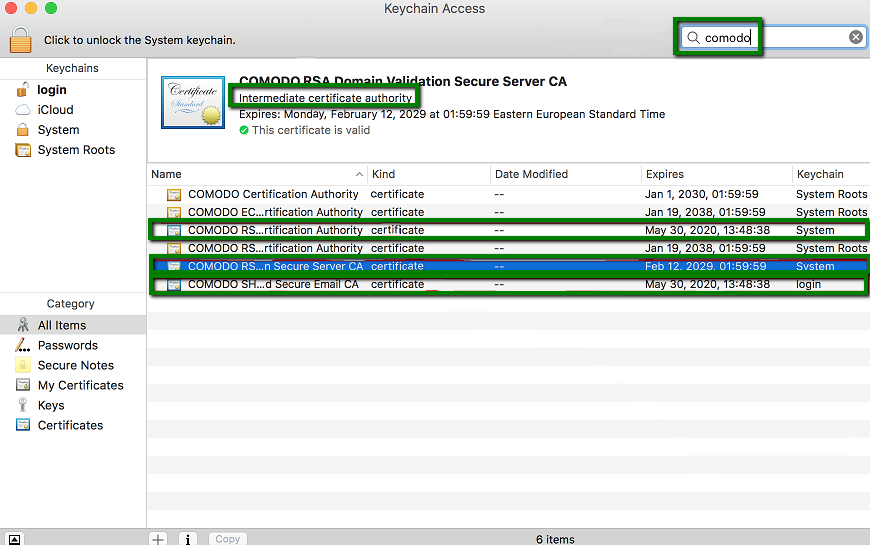Toggle the preview pane button at bottom left
870x545 pixels.
(x=14, y=539)
